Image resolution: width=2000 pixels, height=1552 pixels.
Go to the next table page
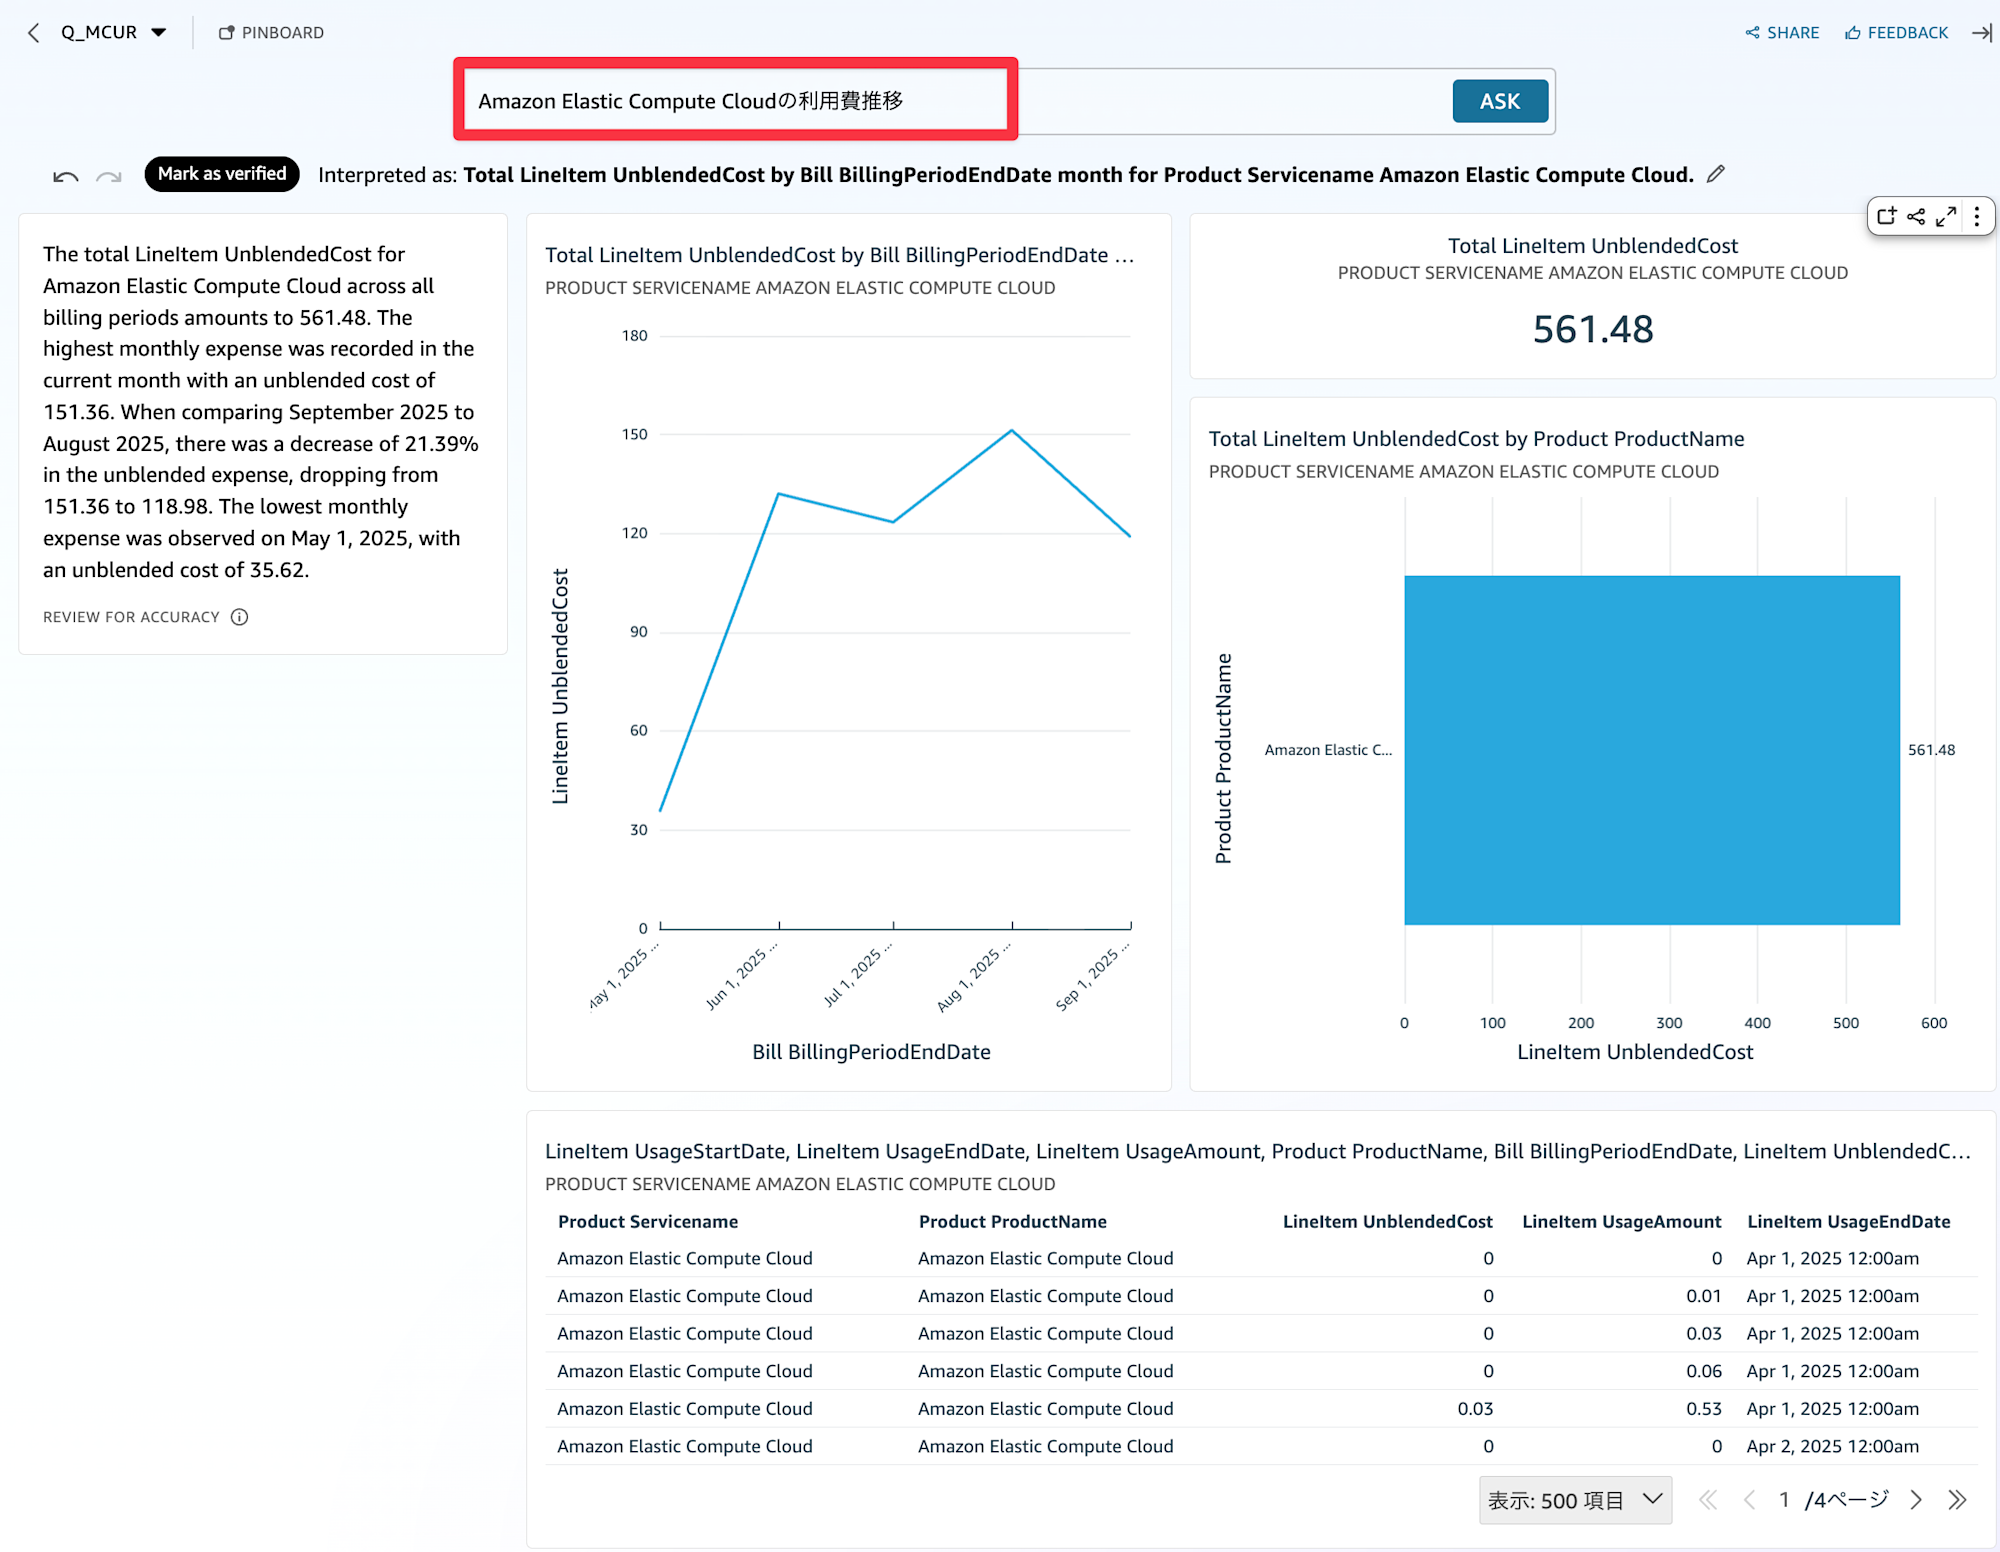[x=1916, y=1500]
